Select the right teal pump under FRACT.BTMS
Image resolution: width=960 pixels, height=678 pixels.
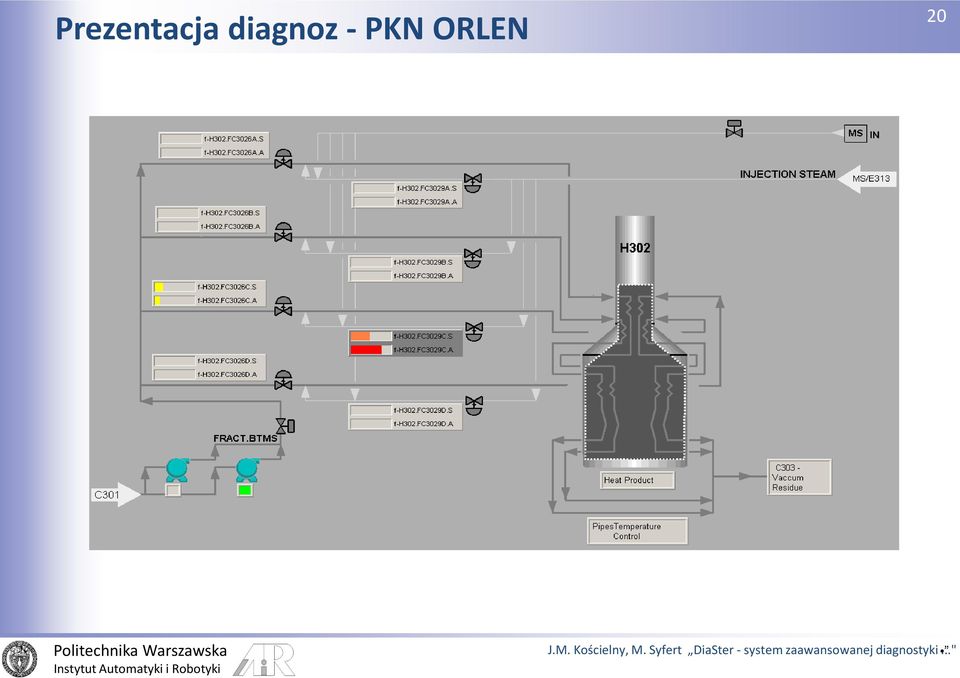(x=247, y=470)
